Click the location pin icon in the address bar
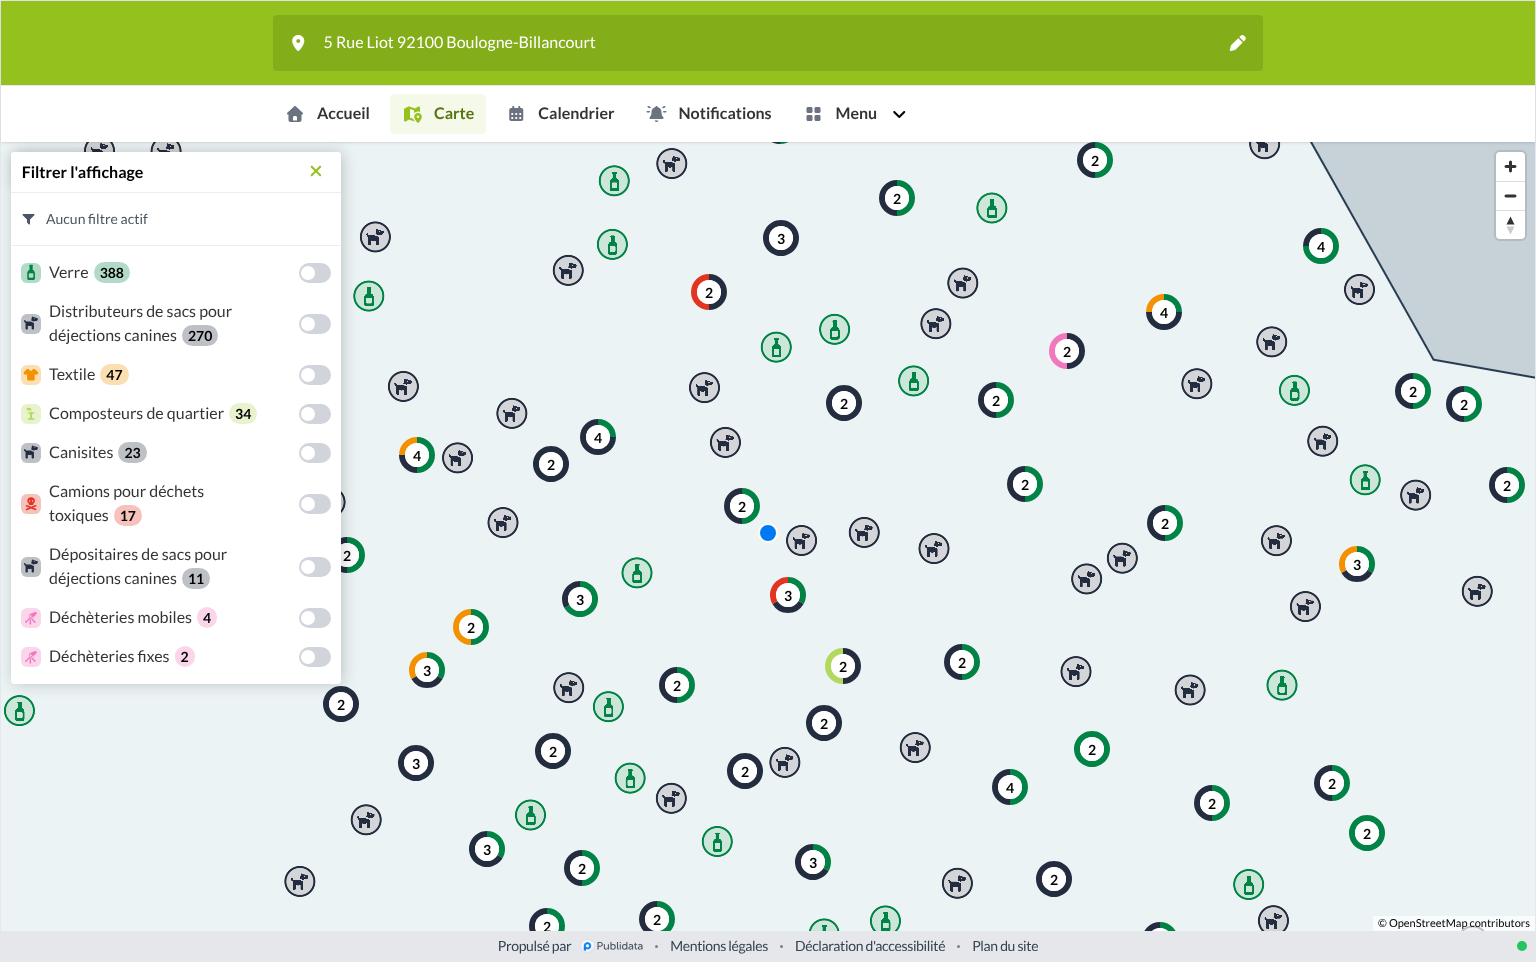Viewport: 1536px width, 962px height. (298, 43)
